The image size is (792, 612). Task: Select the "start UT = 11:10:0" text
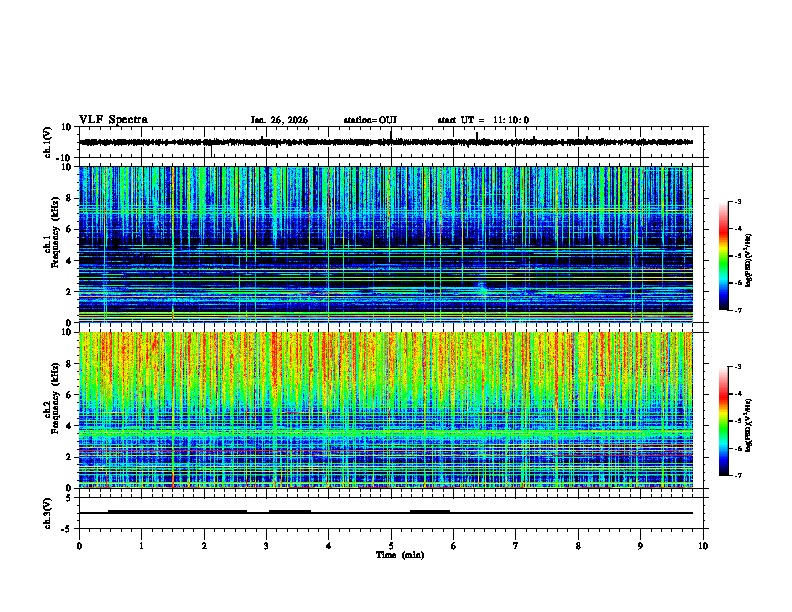pyautogui.click(x=483, y=120)
